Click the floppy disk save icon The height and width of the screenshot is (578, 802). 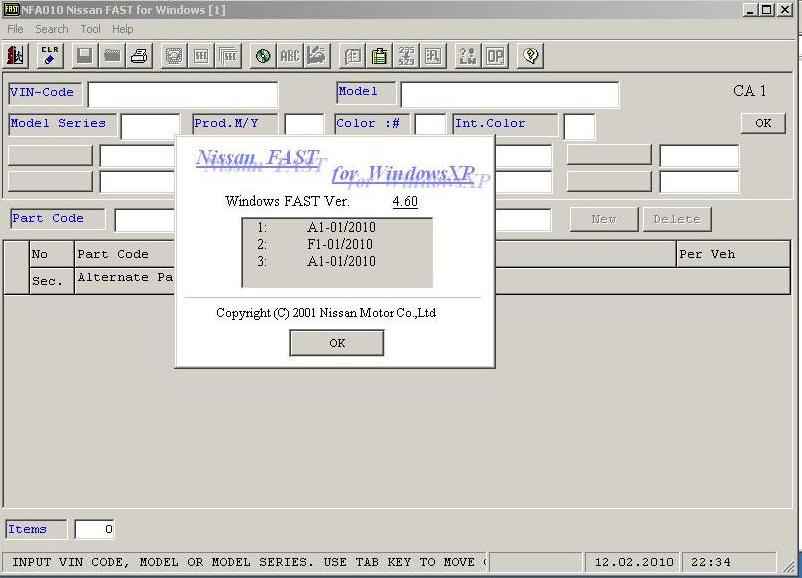coord(84,55)
